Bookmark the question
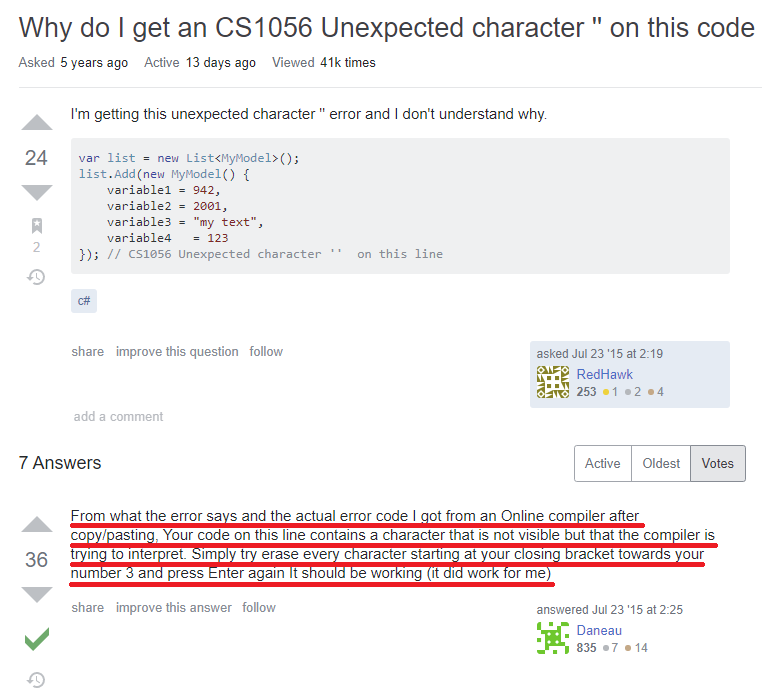 click(x=37, y=226)
